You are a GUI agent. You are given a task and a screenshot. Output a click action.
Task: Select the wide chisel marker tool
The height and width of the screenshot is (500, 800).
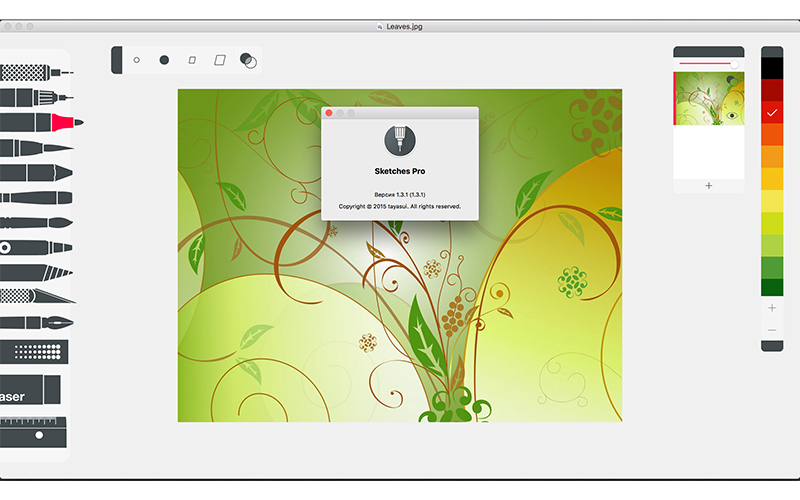36,172
